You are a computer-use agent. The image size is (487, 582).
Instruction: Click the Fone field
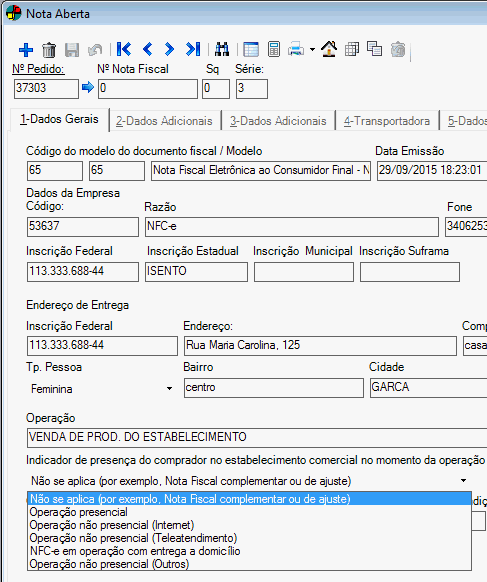[466, 227]
